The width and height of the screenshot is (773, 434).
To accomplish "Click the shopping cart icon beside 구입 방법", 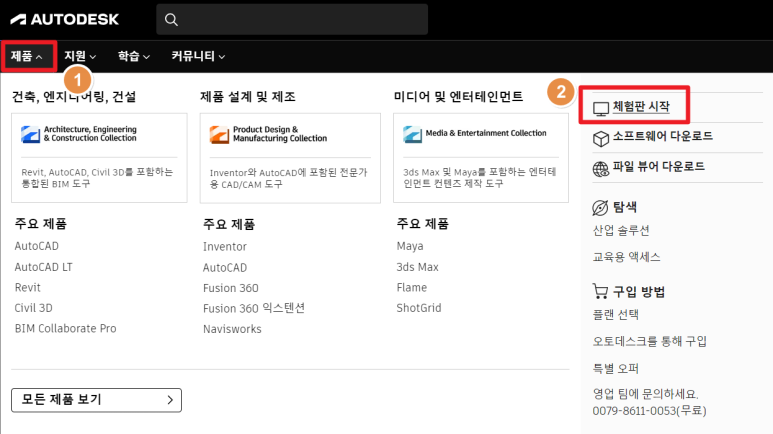I will [600, 291].
